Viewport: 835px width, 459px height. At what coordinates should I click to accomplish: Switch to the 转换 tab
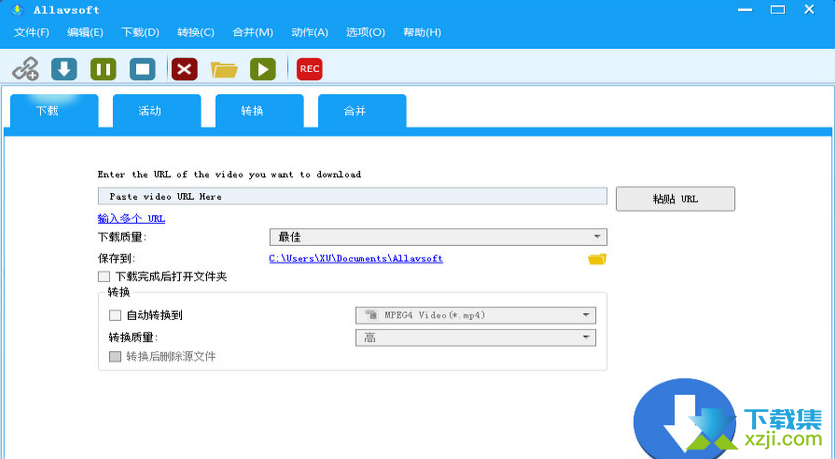[x=259, y=111]
